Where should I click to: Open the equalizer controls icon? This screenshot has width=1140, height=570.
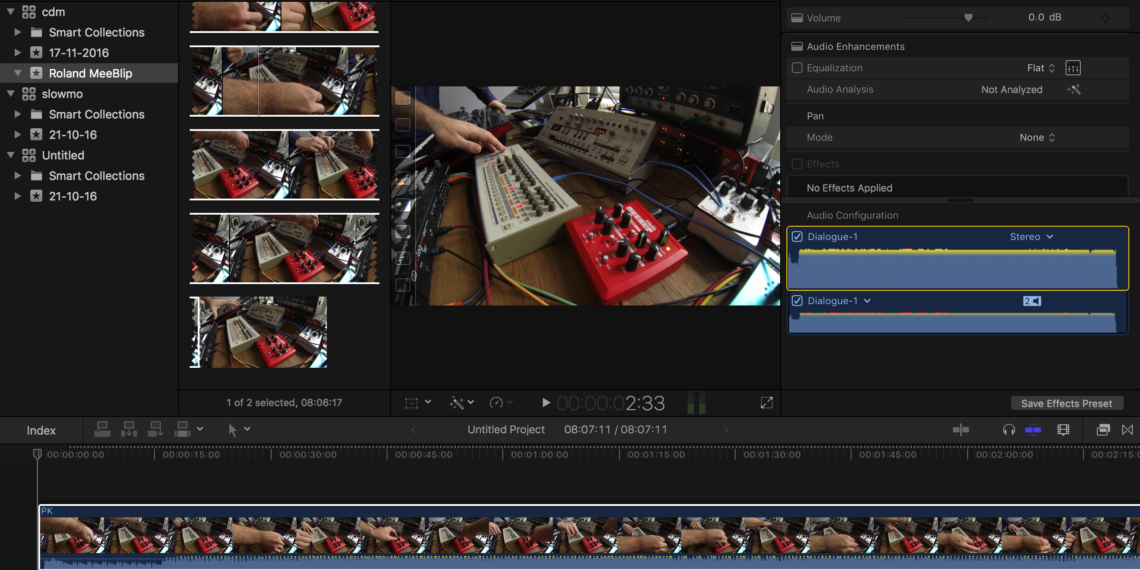click(1073, 68)
